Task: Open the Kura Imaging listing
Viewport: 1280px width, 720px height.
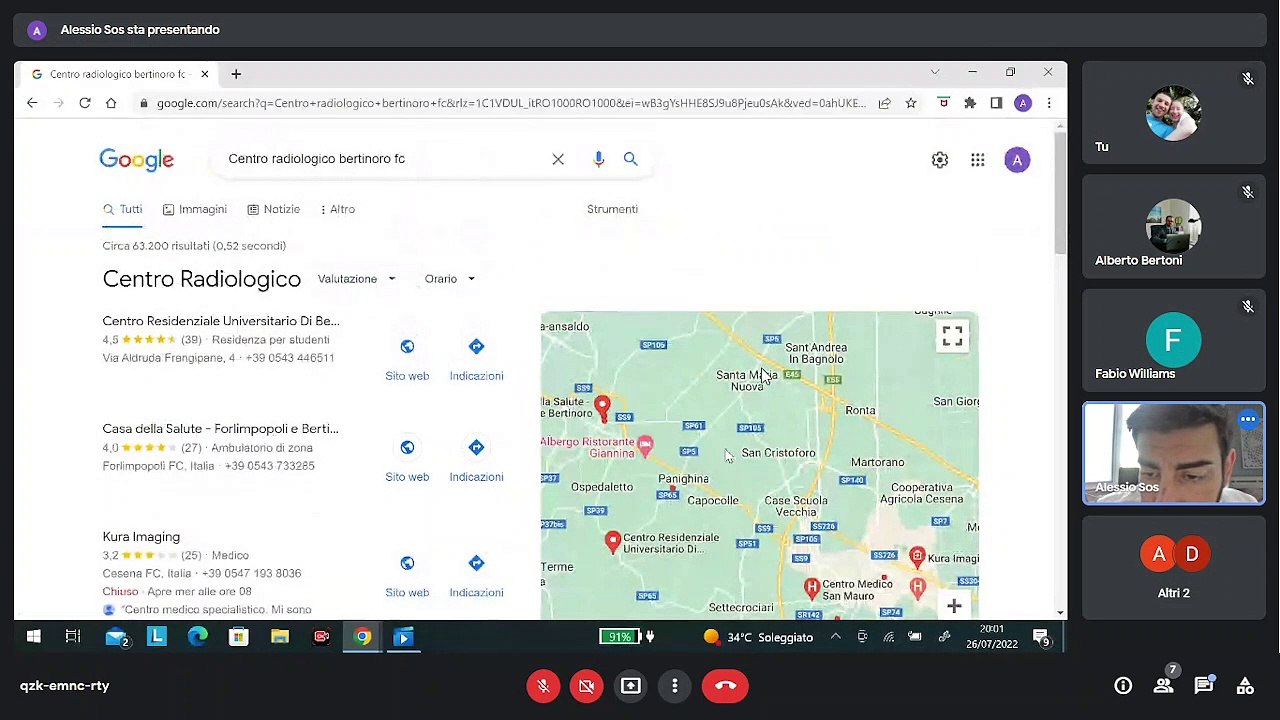Action: coord(141,537)
